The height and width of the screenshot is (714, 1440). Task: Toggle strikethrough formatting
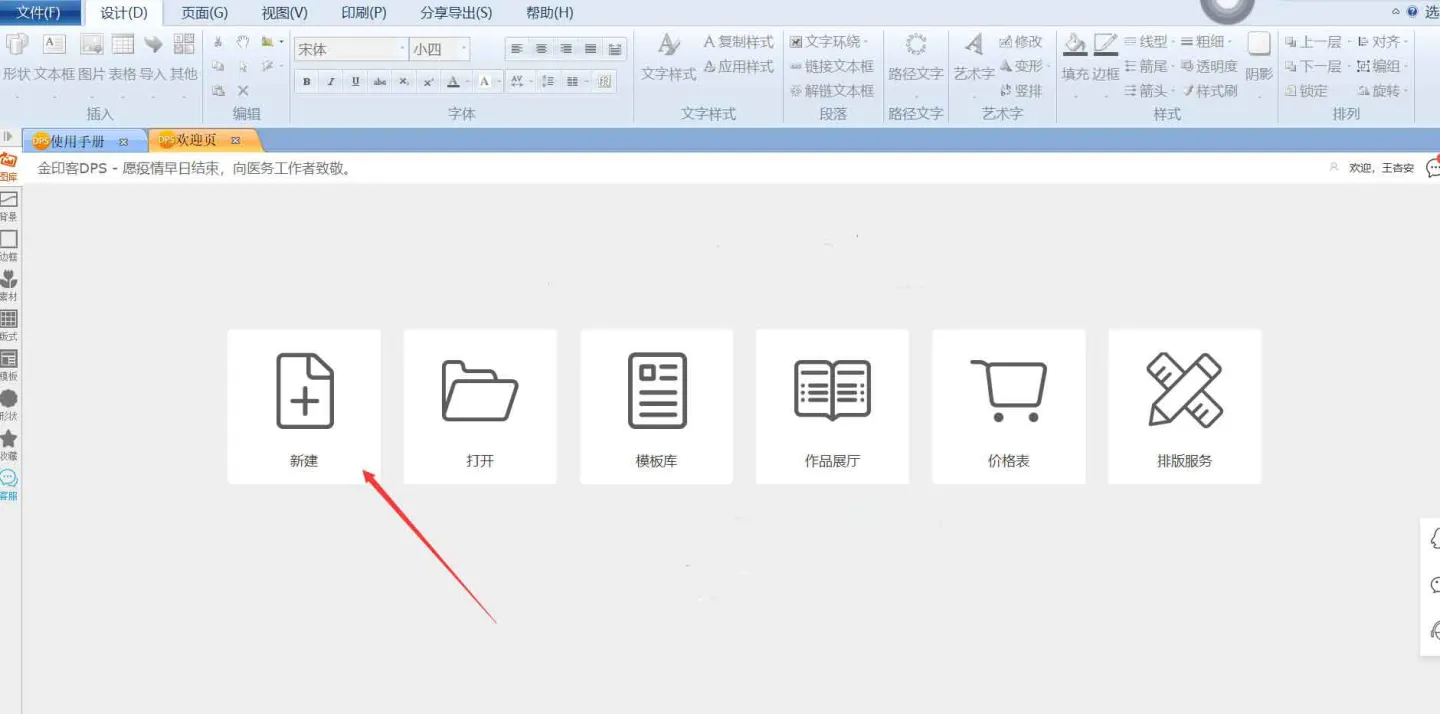379,81
